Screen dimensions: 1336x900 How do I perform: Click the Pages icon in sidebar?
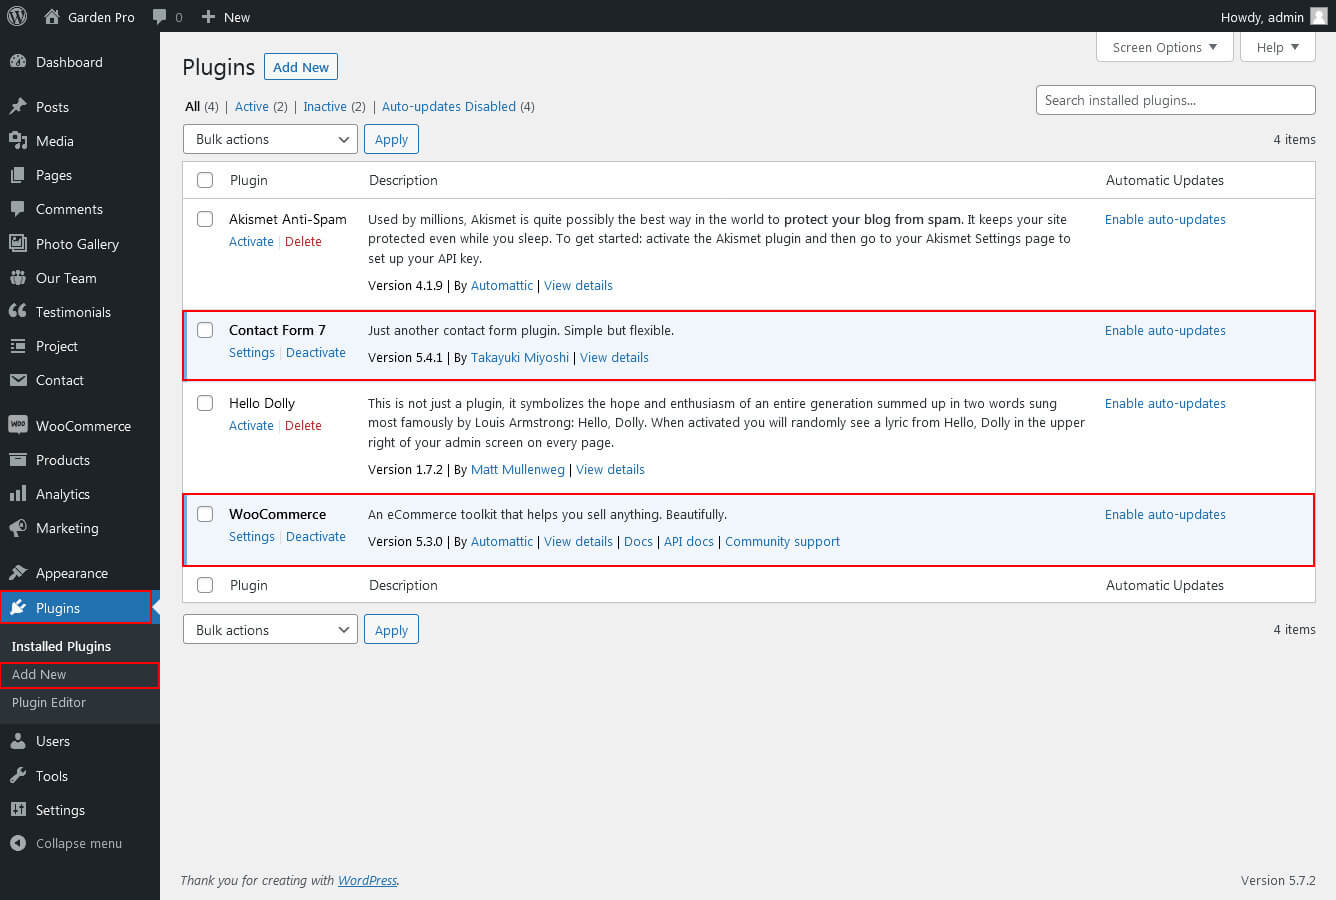click(x=17, y=175)
